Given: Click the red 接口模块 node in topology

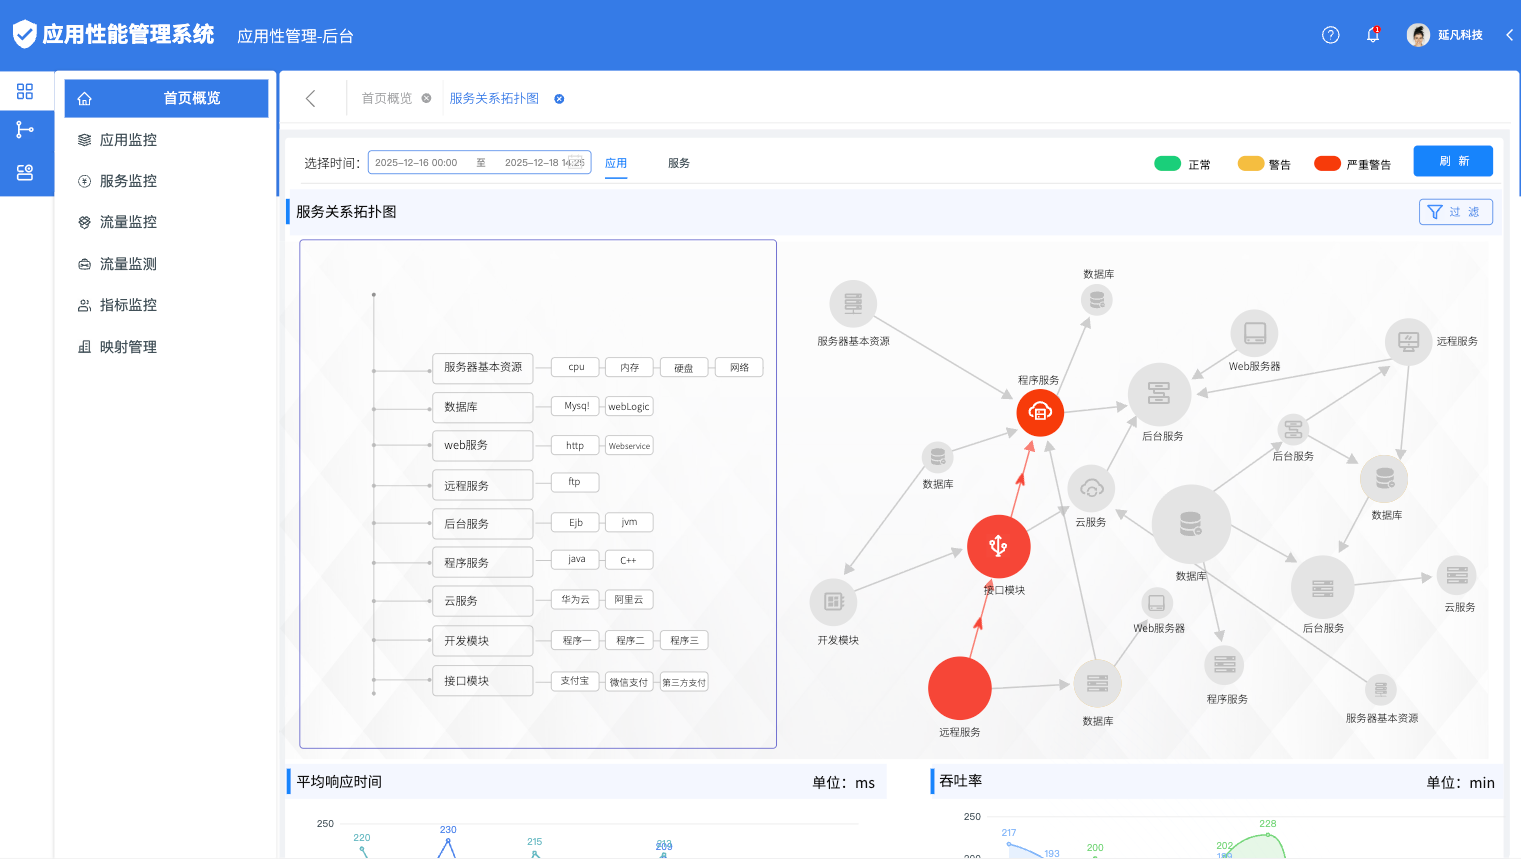Looking at the screenshot, I should tap(998, 546).
